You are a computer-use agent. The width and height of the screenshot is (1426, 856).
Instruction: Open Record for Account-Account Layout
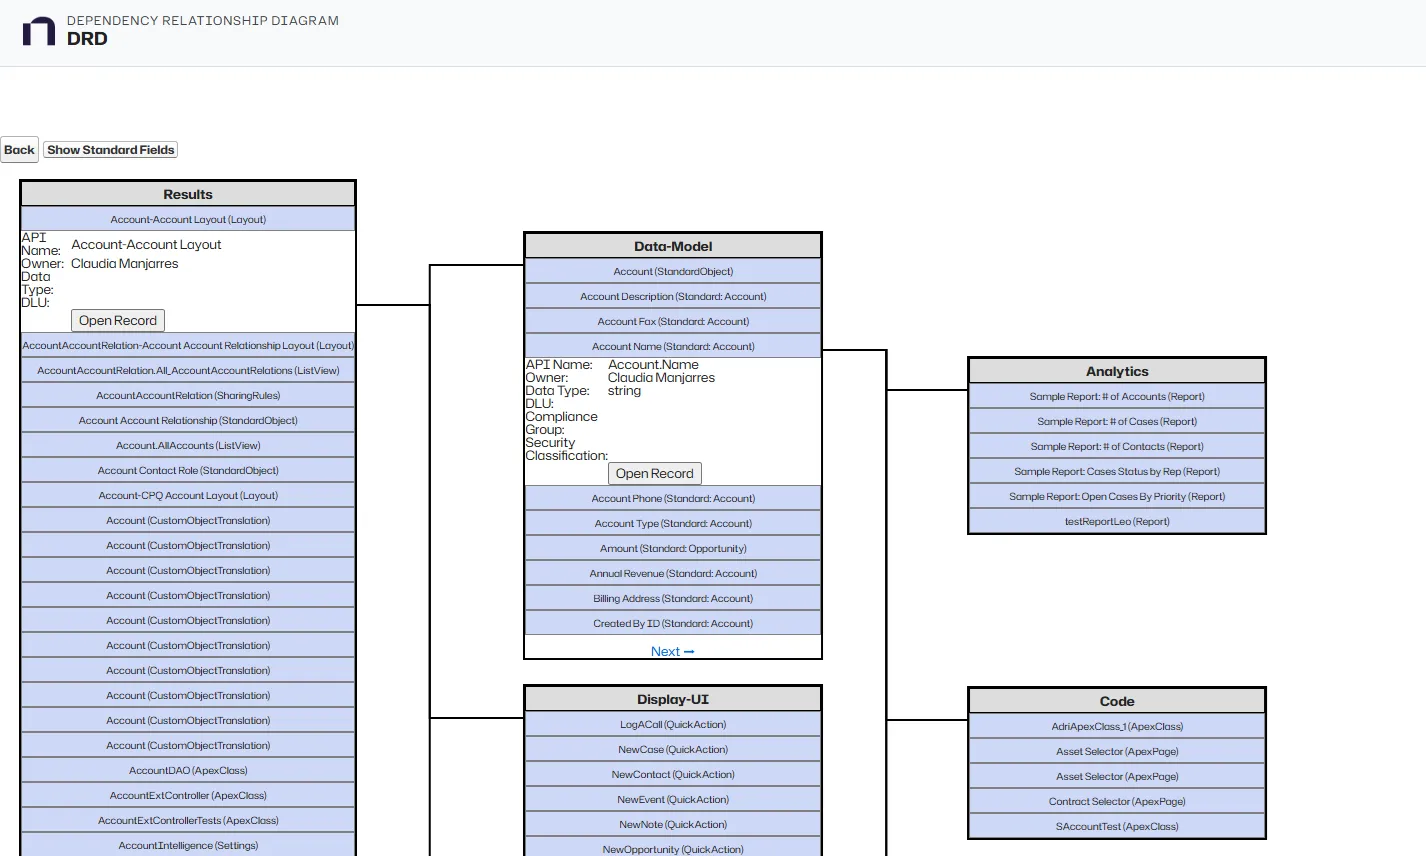coord(117,320)
